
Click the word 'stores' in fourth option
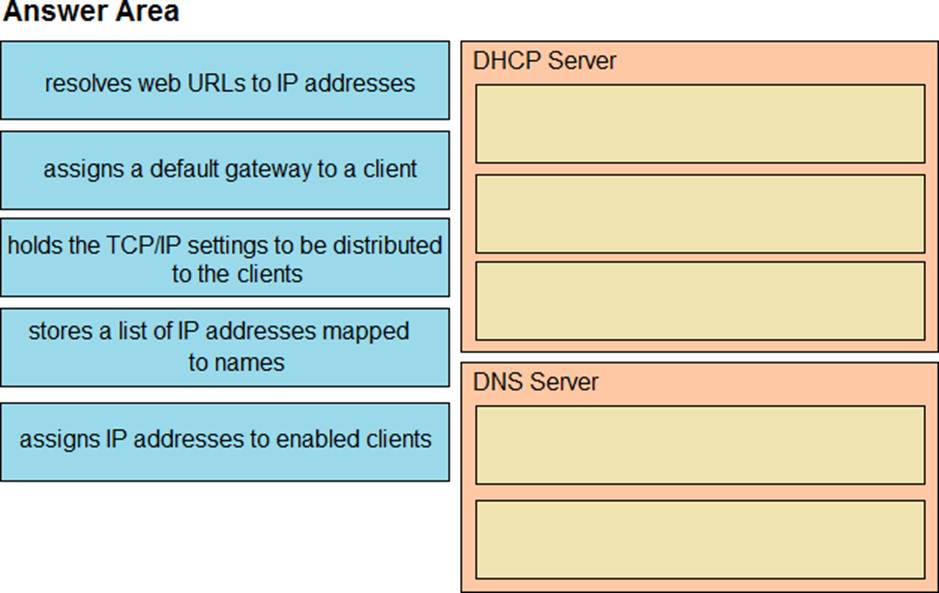59,331
